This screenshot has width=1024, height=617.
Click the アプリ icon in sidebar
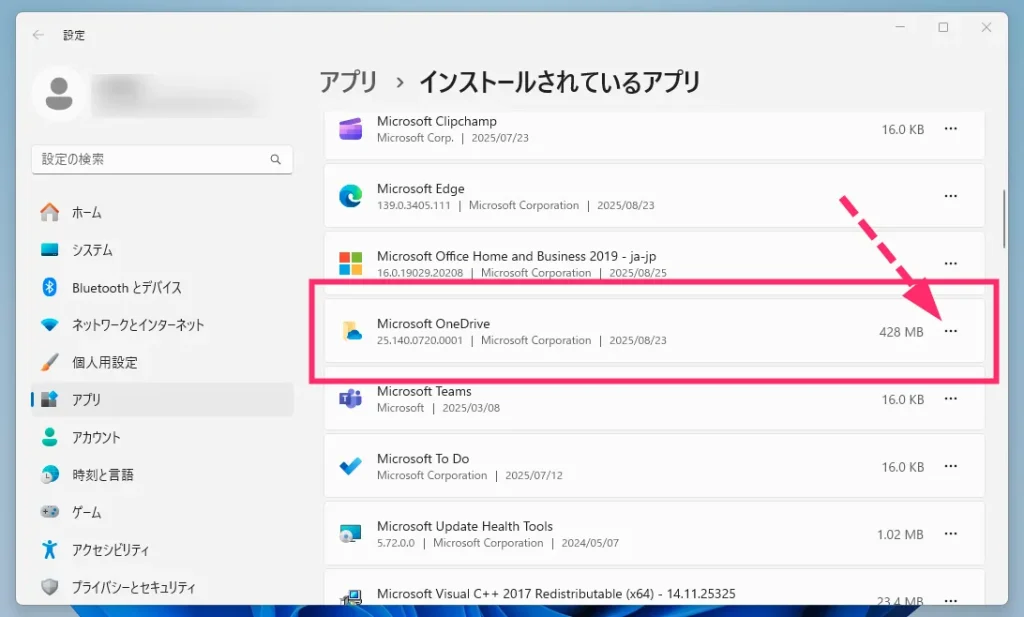[50, 399]
